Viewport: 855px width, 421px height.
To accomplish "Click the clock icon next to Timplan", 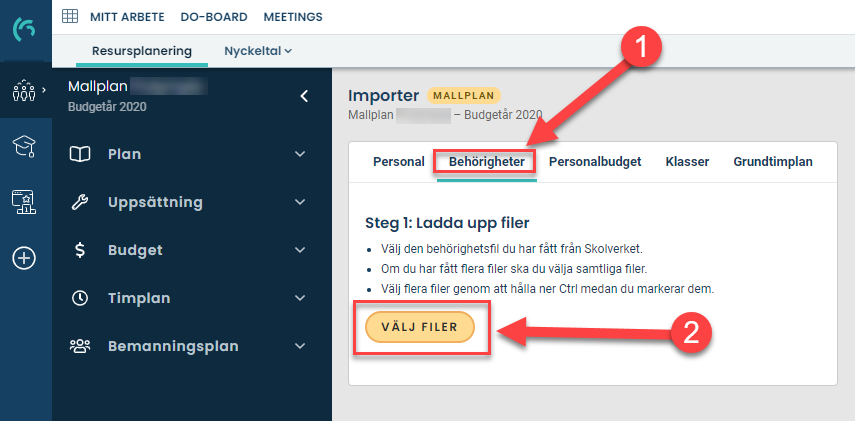I will point(80,298).
